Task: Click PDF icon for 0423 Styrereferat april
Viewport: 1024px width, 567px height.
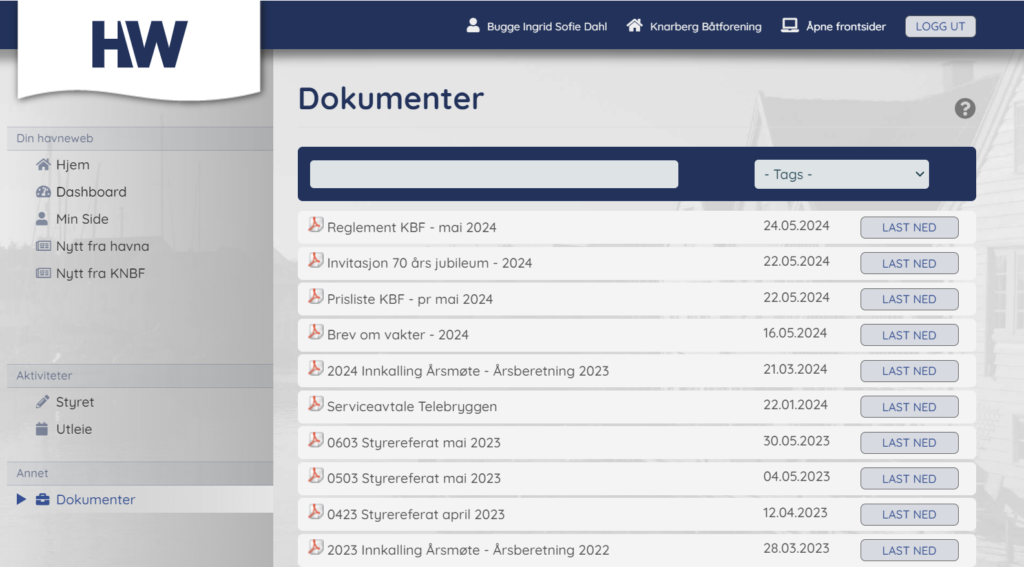Action: tap(315, 512)
